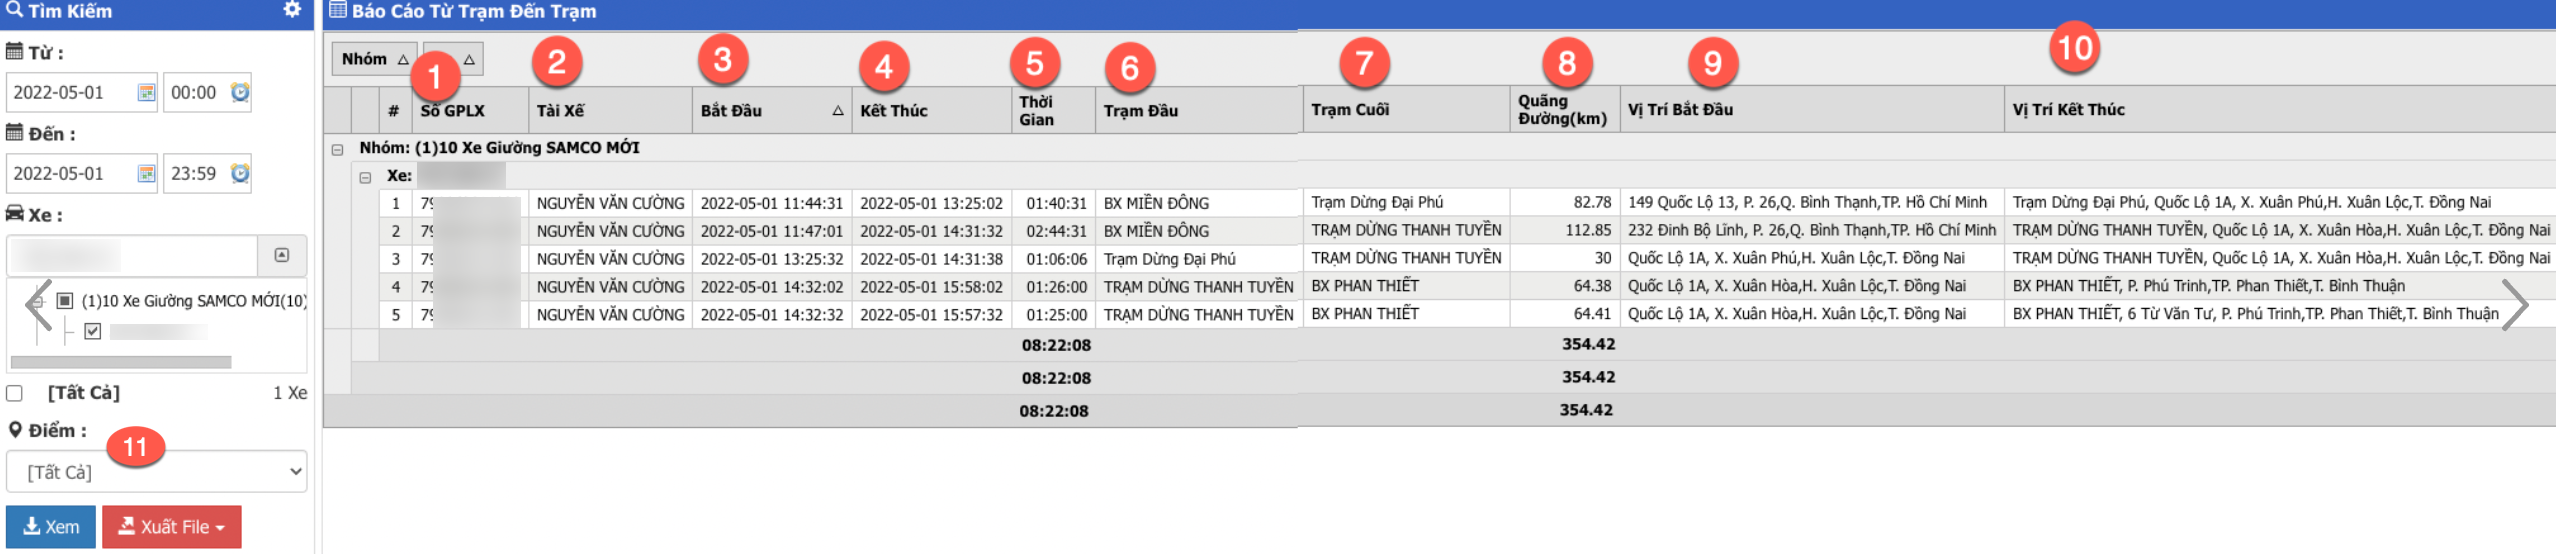The width and height of the screenshot is (2556, 554).
Task: Select end time 2022-05-01 15:58:02 cell
Action: (931, 288)
